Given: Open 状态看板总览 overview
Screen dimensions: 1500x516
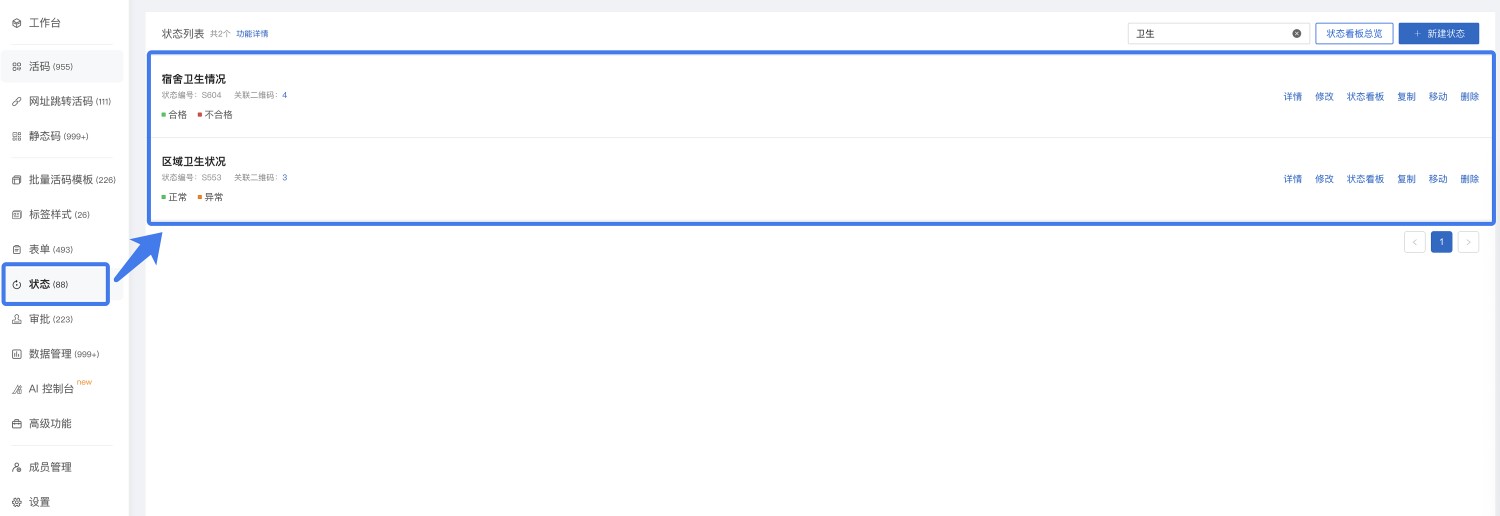Looking at the screenshot, I should (x=1354, y=34).
